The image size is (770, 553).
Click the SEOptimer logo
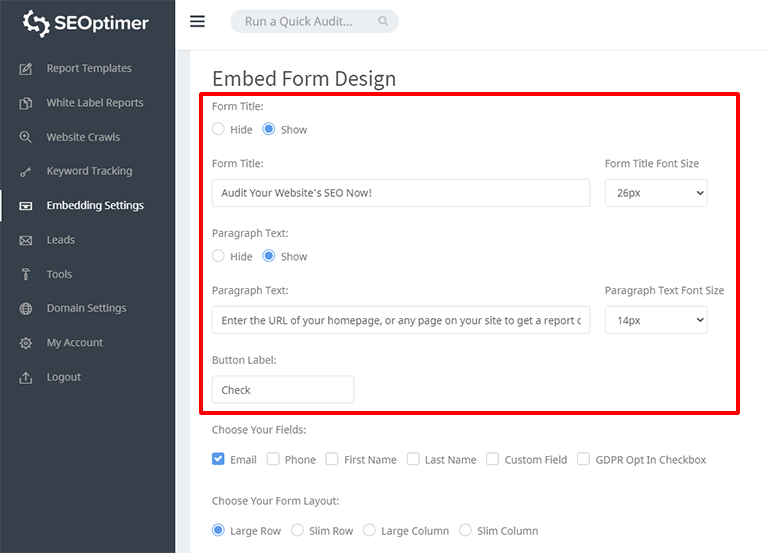[x=87, y=22]
